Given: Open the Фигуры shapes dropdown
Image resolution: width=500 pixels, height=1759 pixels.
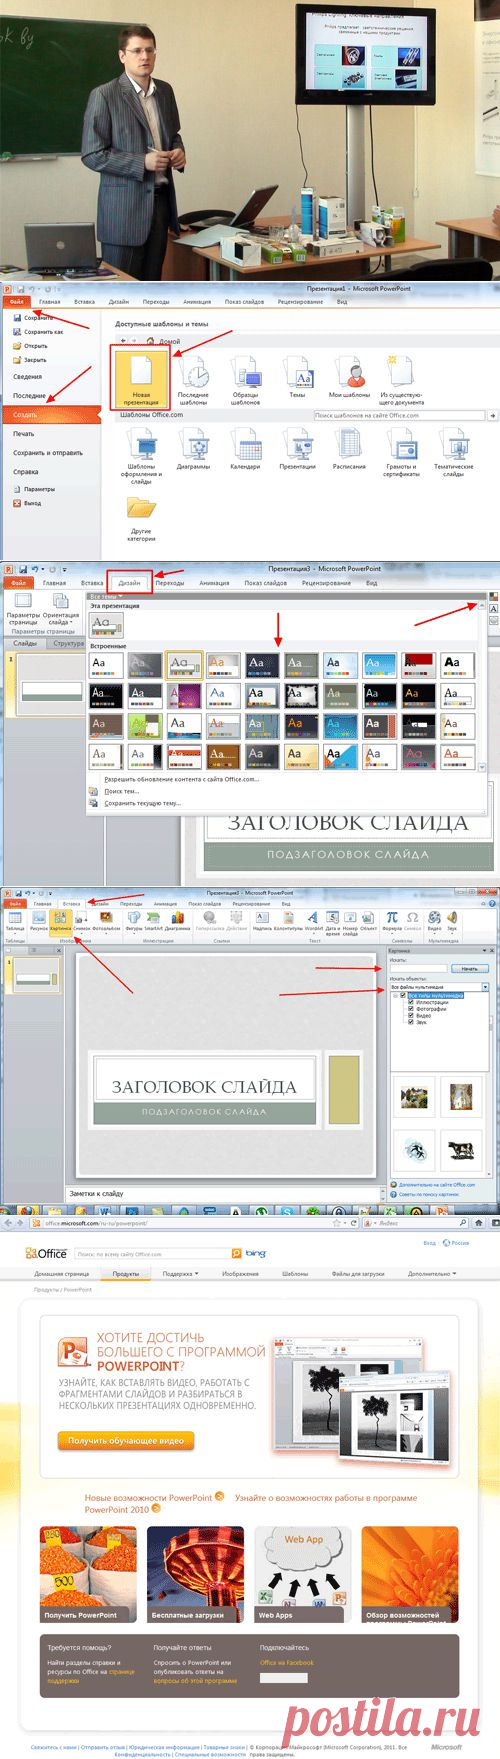Looking at the screenshot, I should point(134,920).
